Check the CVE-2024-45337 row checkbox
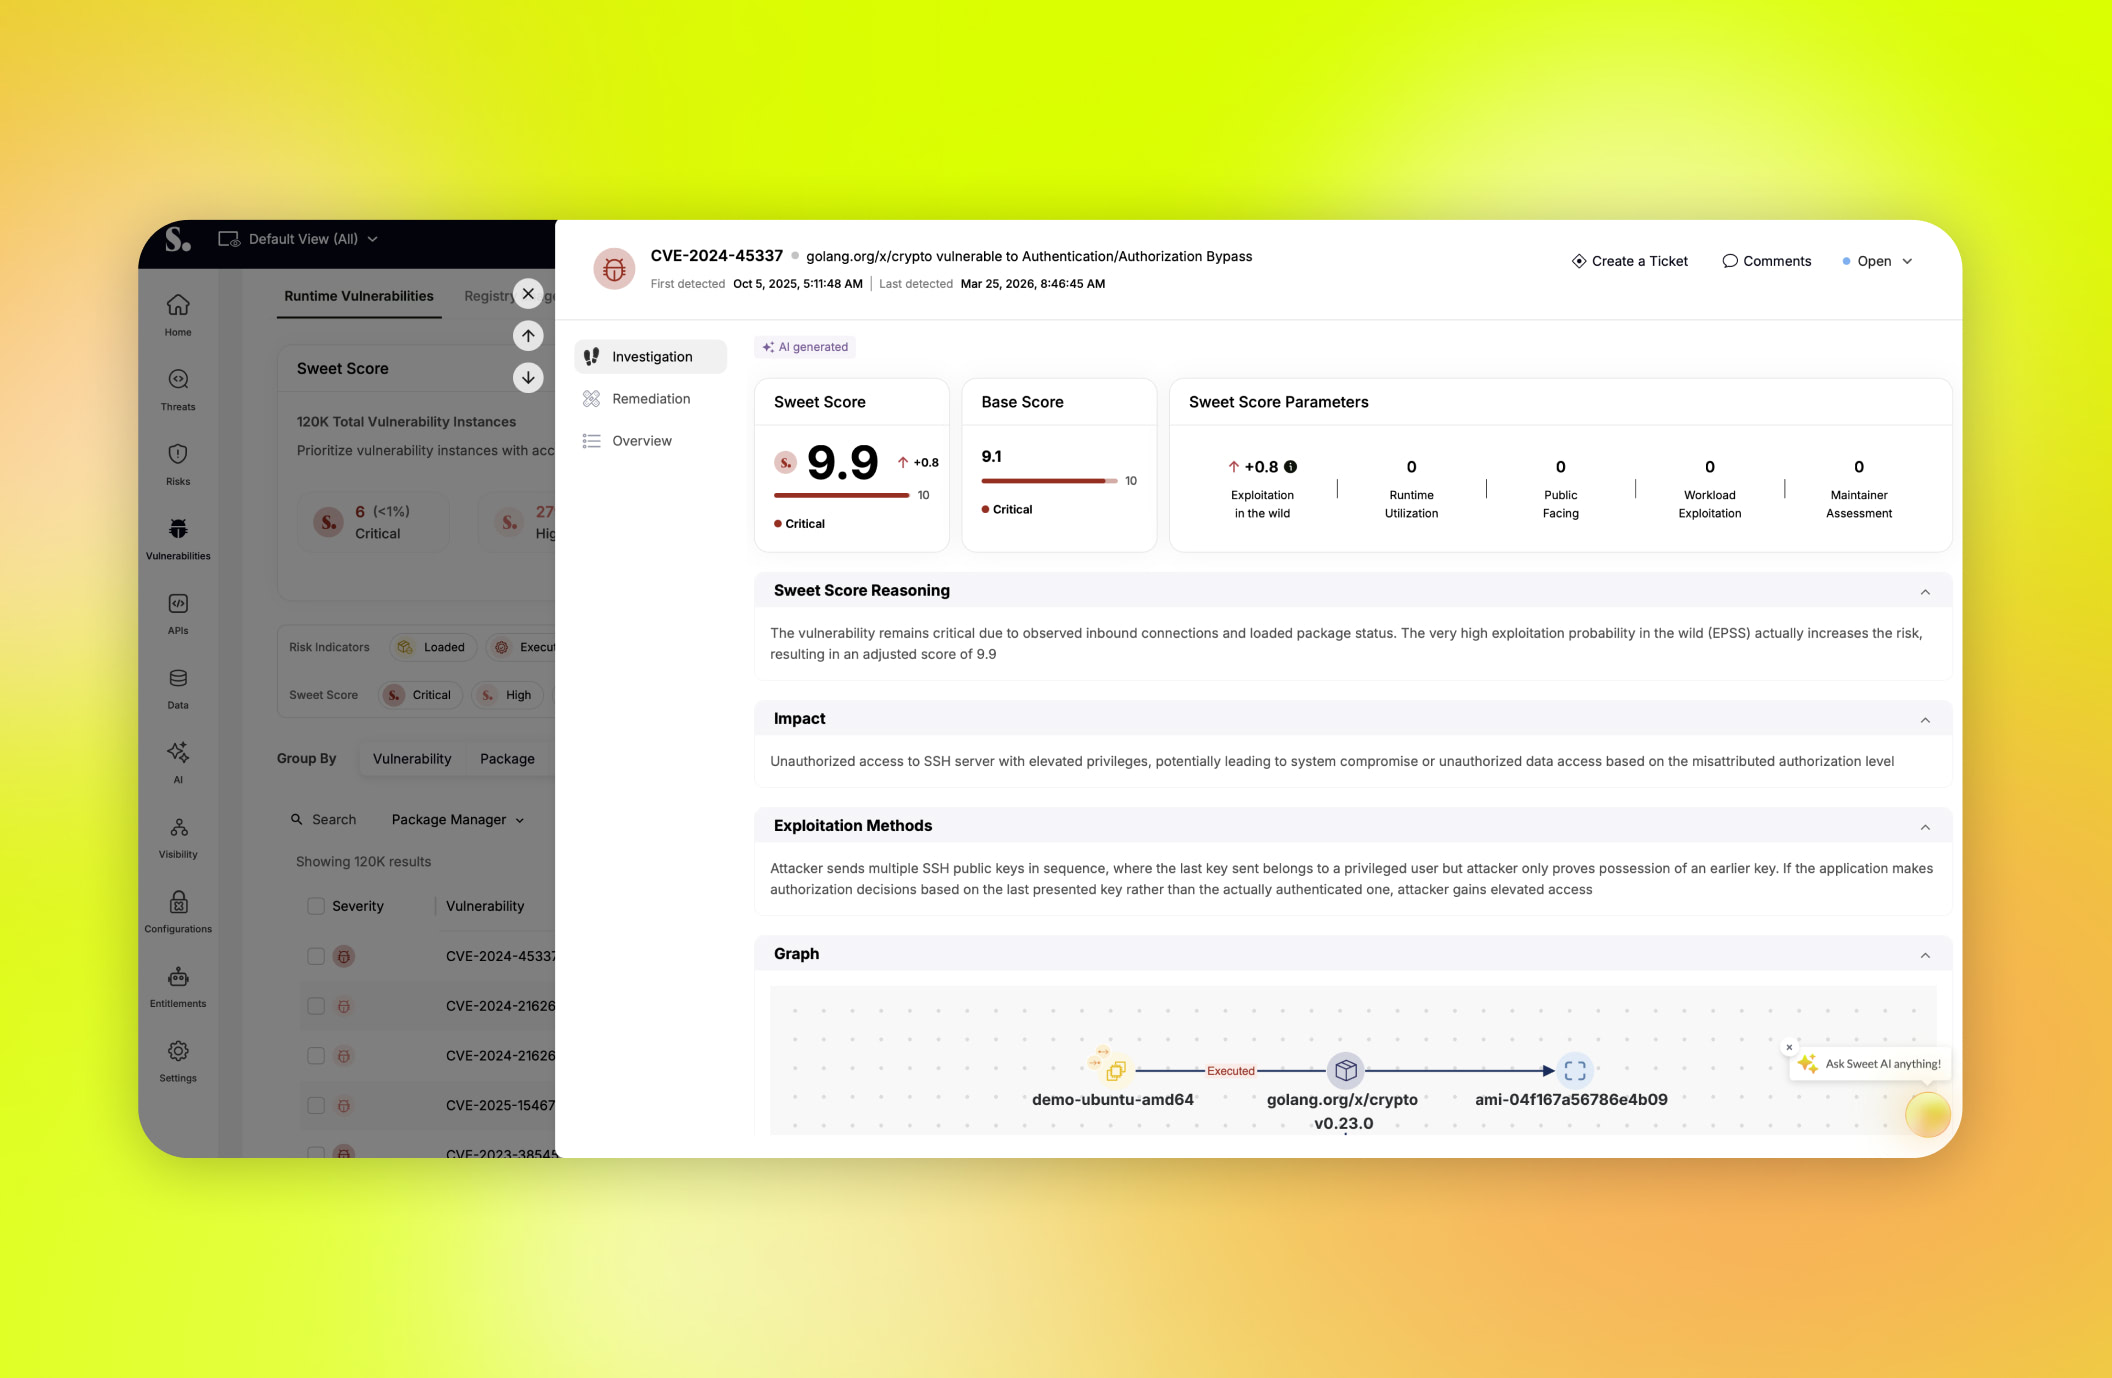Screen dimensions: 2112x1378 (x=316, y=956)
